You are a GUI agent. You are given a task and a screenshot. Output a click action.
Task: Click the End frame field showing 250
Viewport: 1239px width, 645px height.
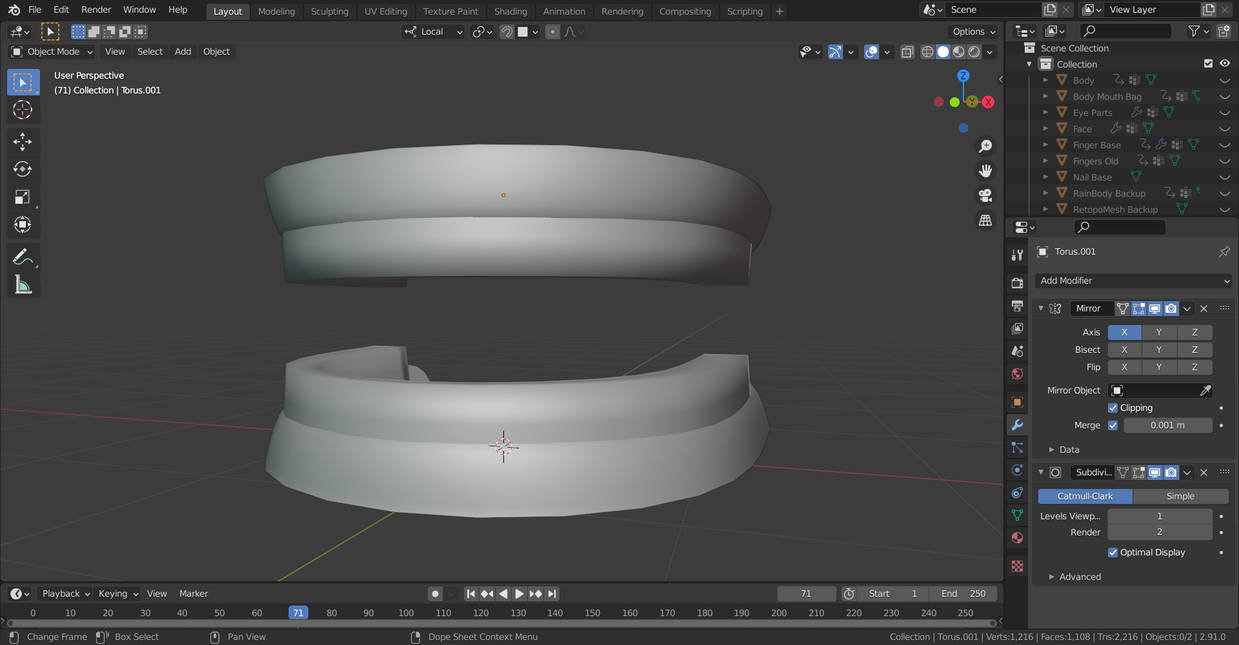(963, 594)
